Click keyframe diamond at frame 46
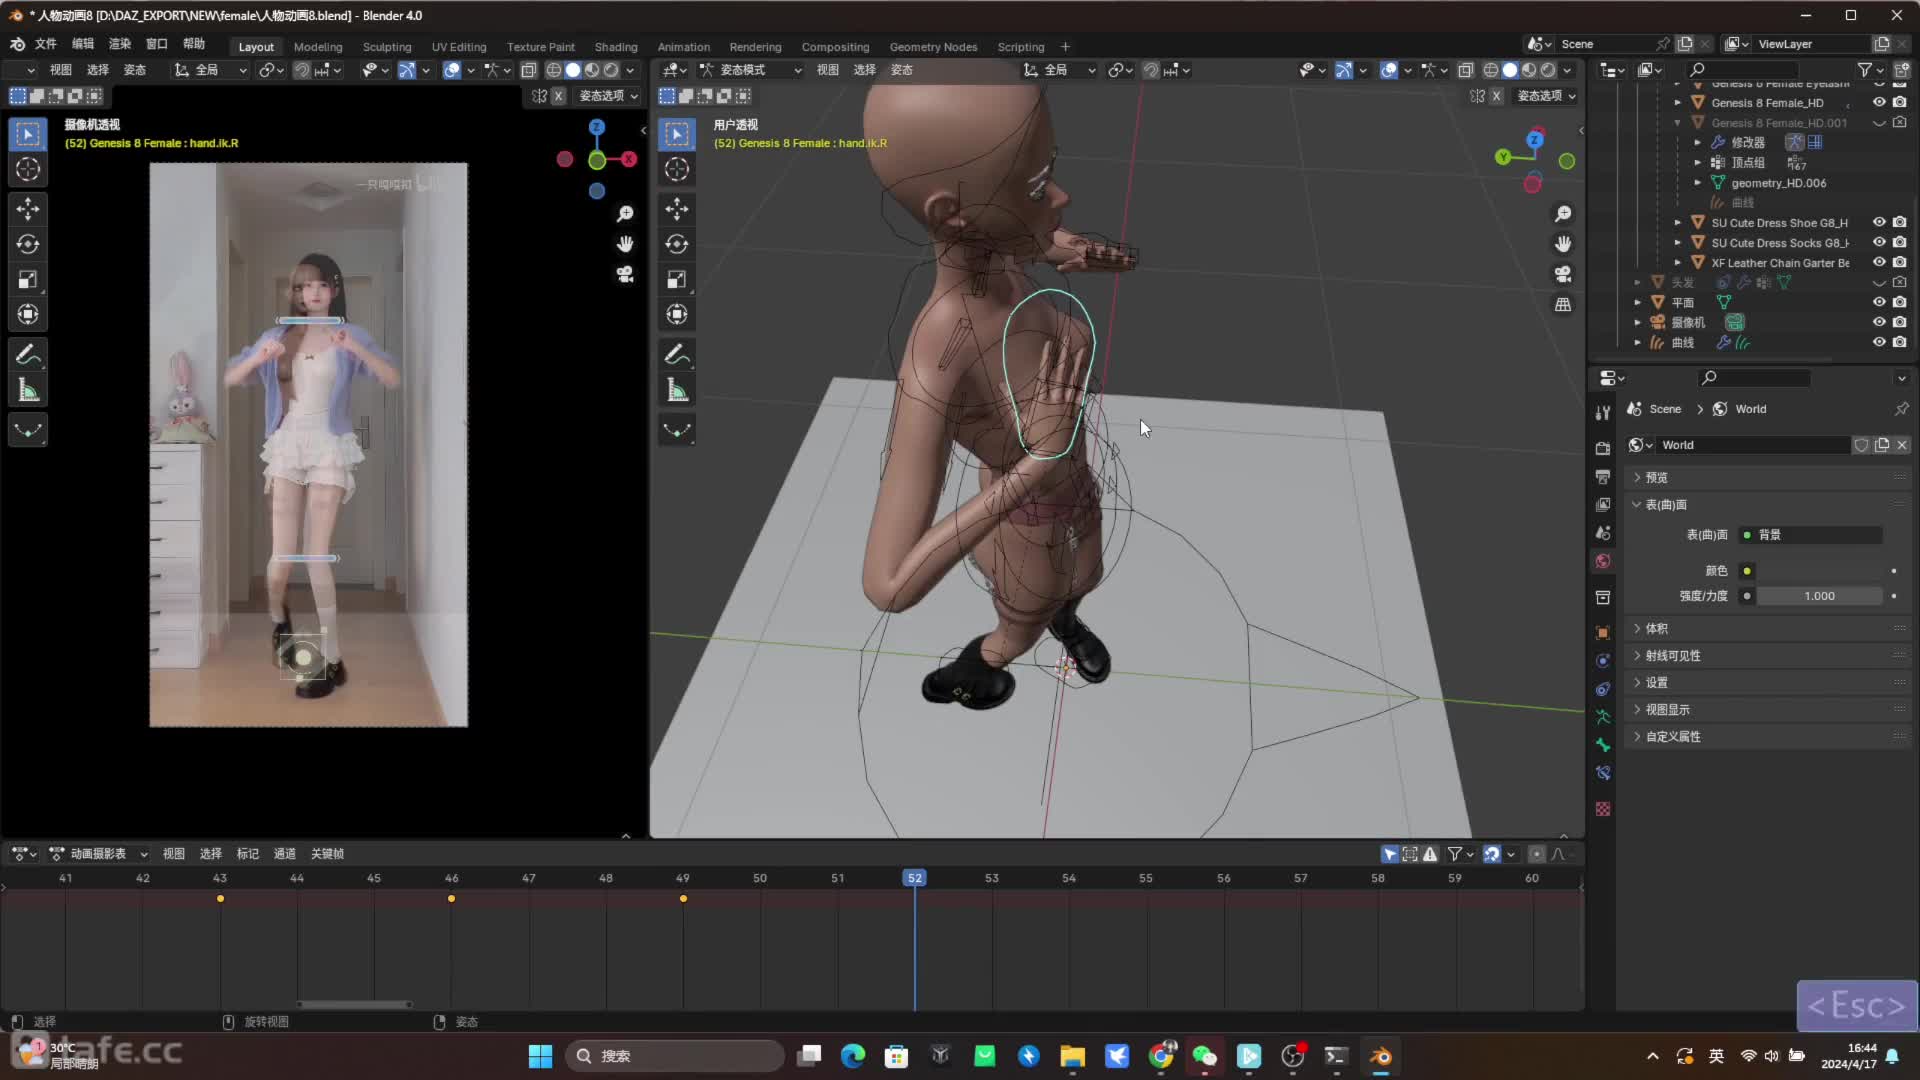Viewport: 1920px width, 1080px height. (x=451, y=899)
